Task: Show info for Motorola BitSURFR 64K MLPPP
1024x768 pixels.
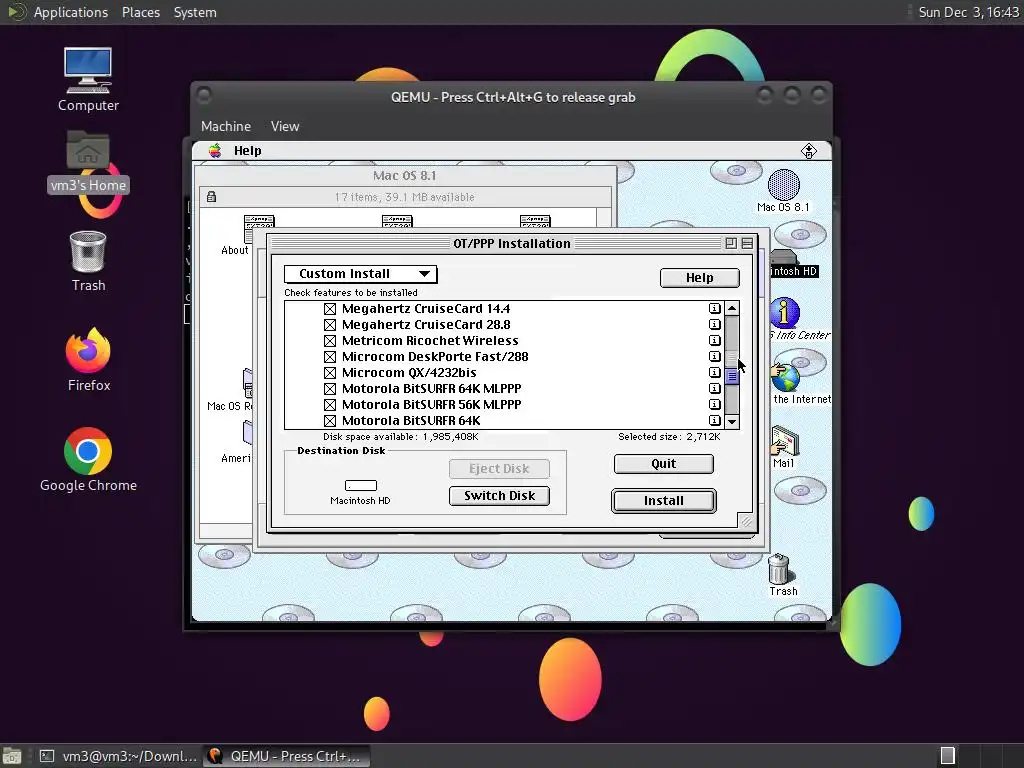Action: point(714,389)
